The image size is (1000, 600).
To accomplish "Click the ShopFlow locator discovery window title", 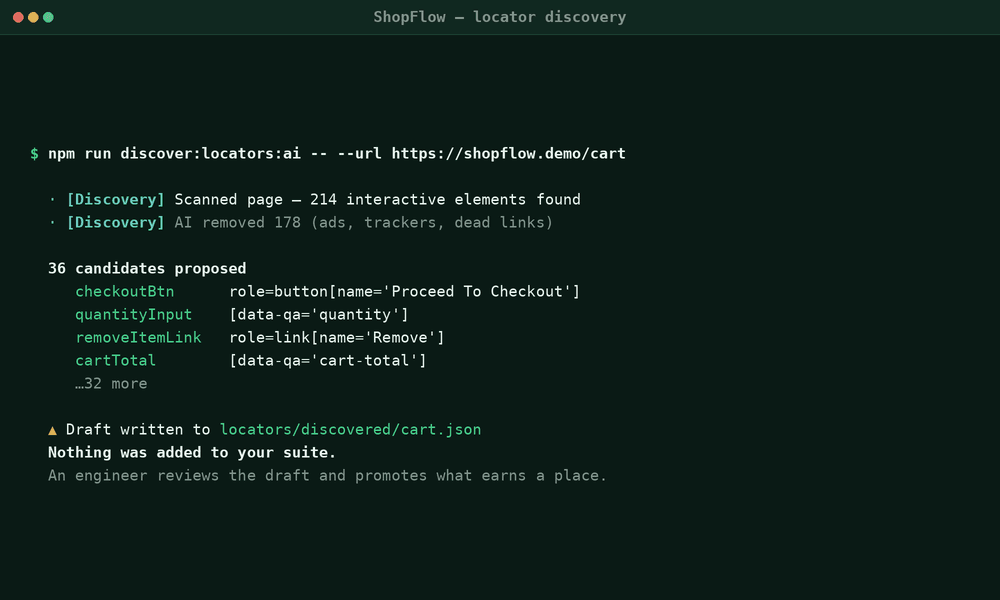I will 500,17.
